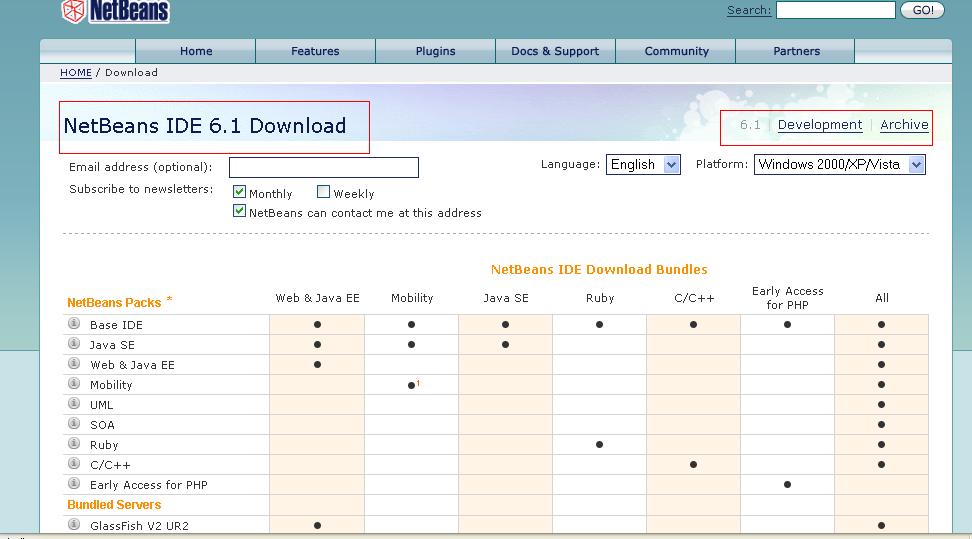Click the GlassFish V2 UR2 row label
Screen dimensions: 972x539
pos(139,526)
